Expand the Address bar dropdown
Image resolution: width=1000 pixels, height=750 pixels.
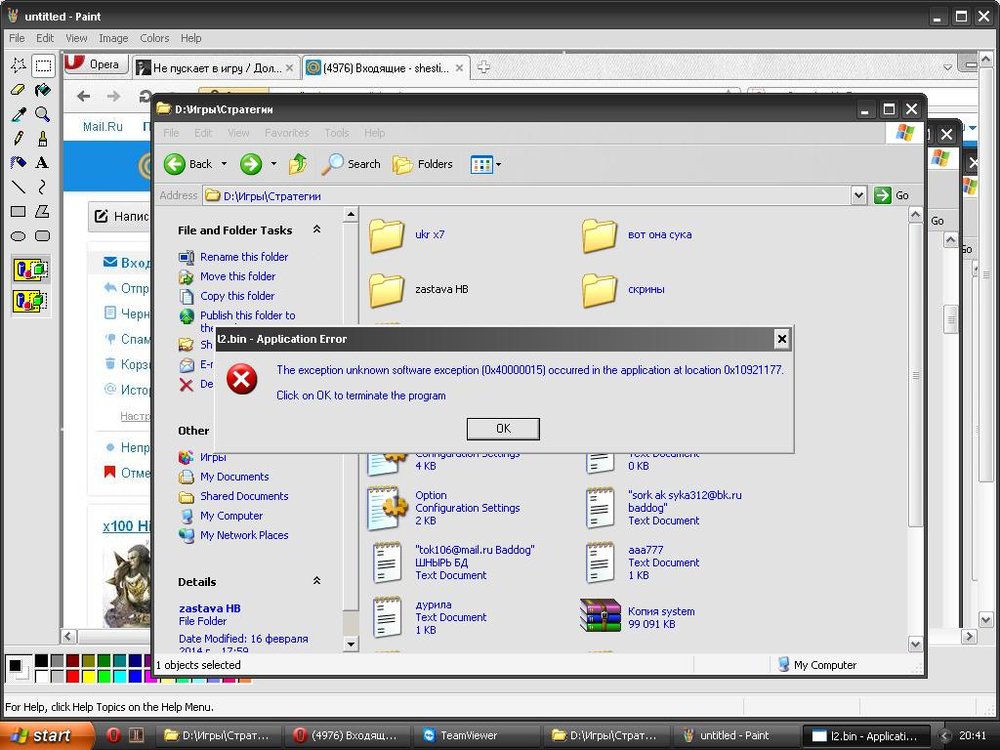point(858,195)
